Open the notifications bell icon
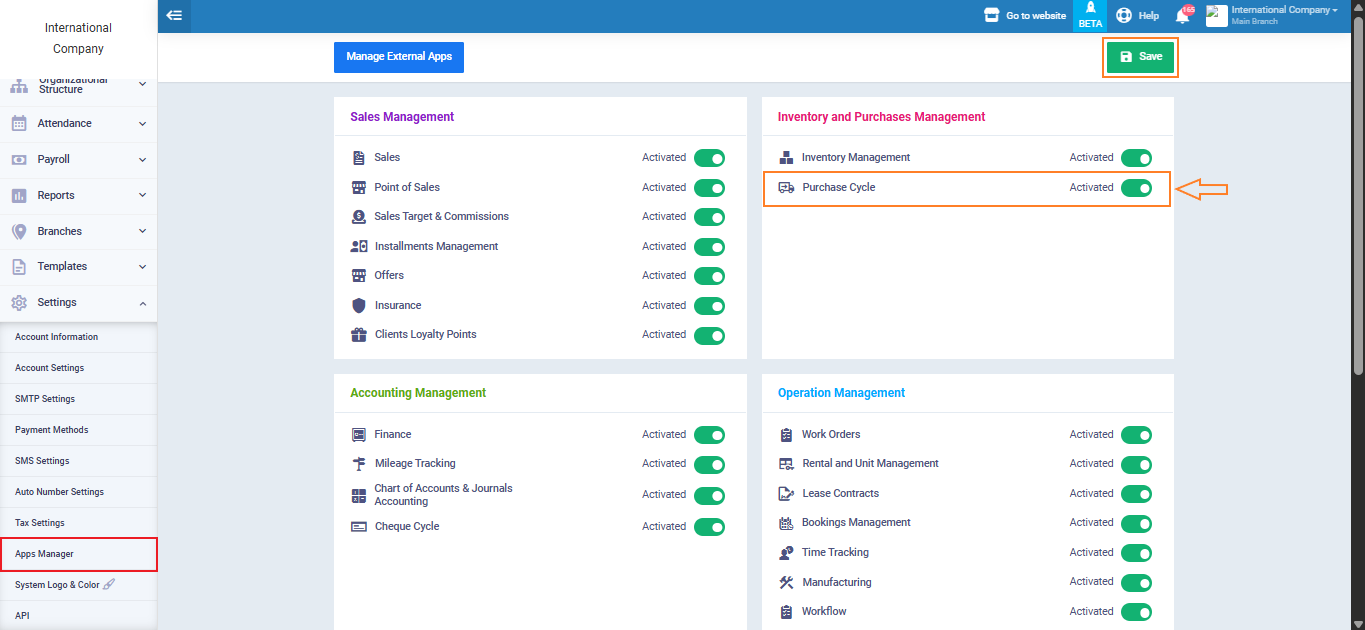The width and height of the screenshot is (1365, 630). pos(1182,16)
